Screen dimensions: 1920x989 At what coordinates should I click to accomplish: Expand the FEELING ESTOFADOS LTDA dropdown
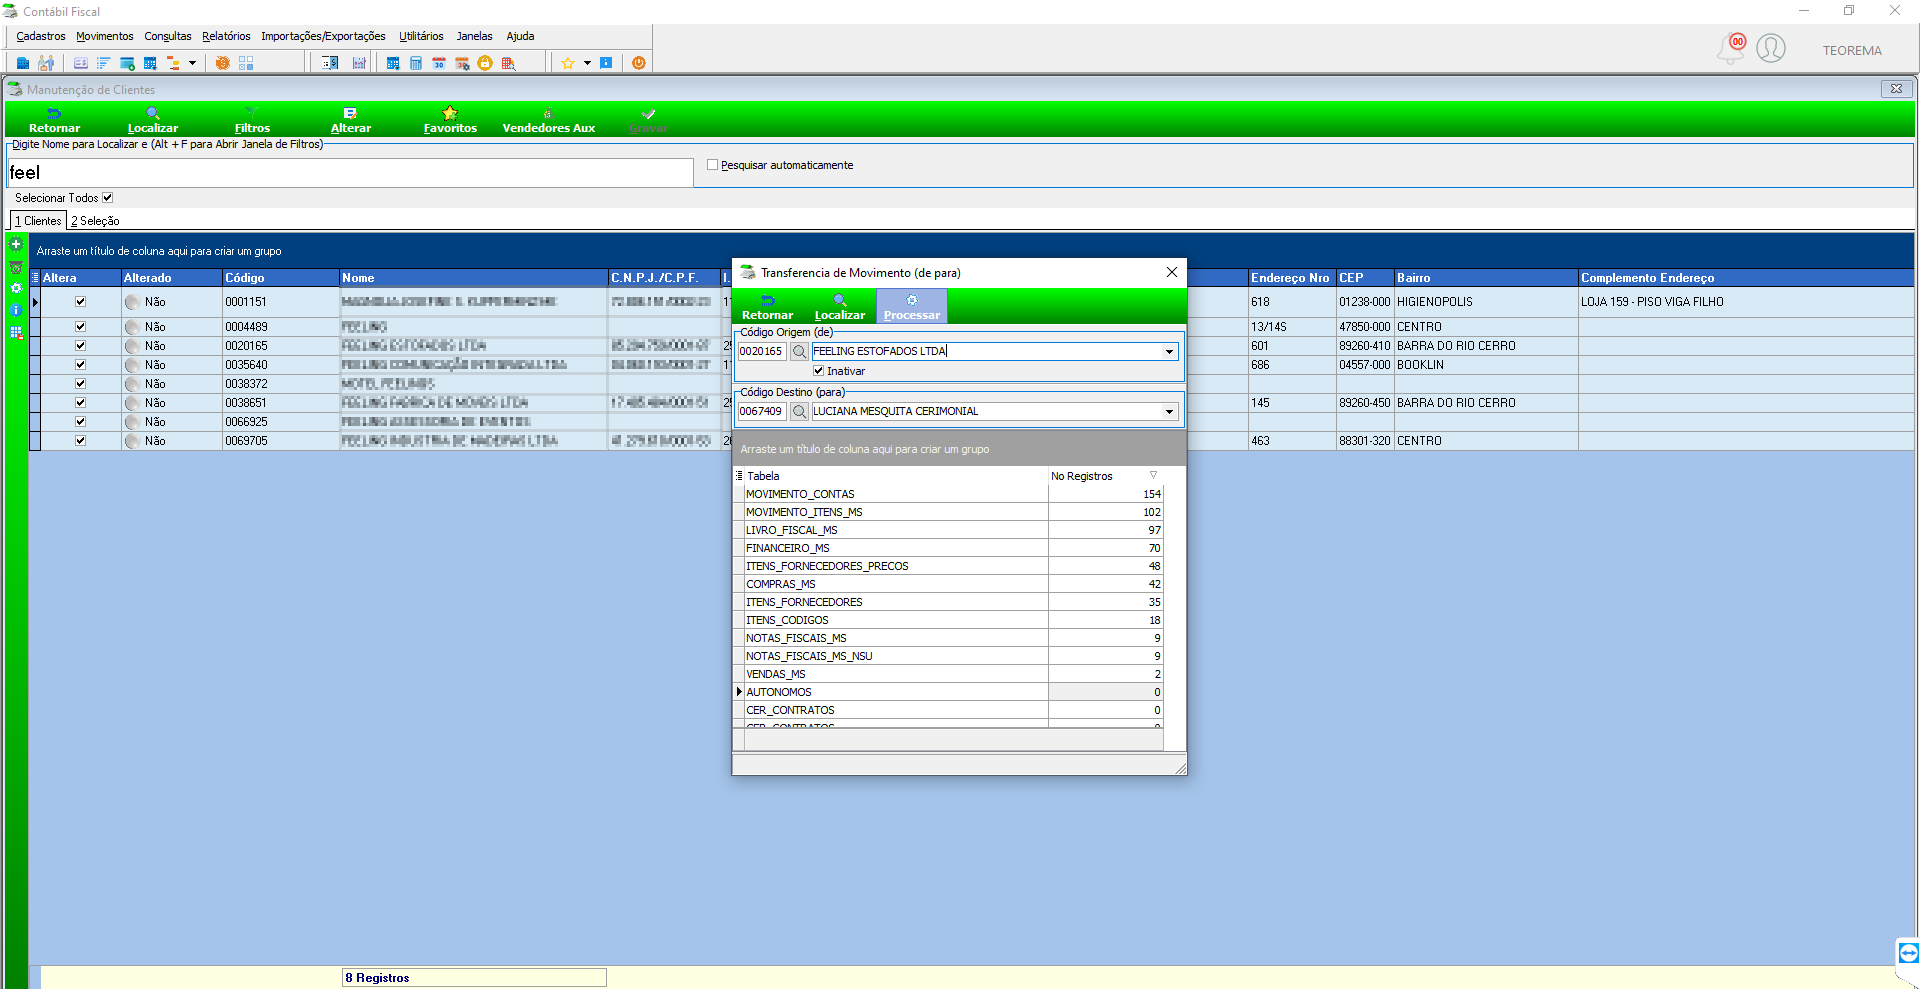pyautogui.click(x=1169, y=352)
